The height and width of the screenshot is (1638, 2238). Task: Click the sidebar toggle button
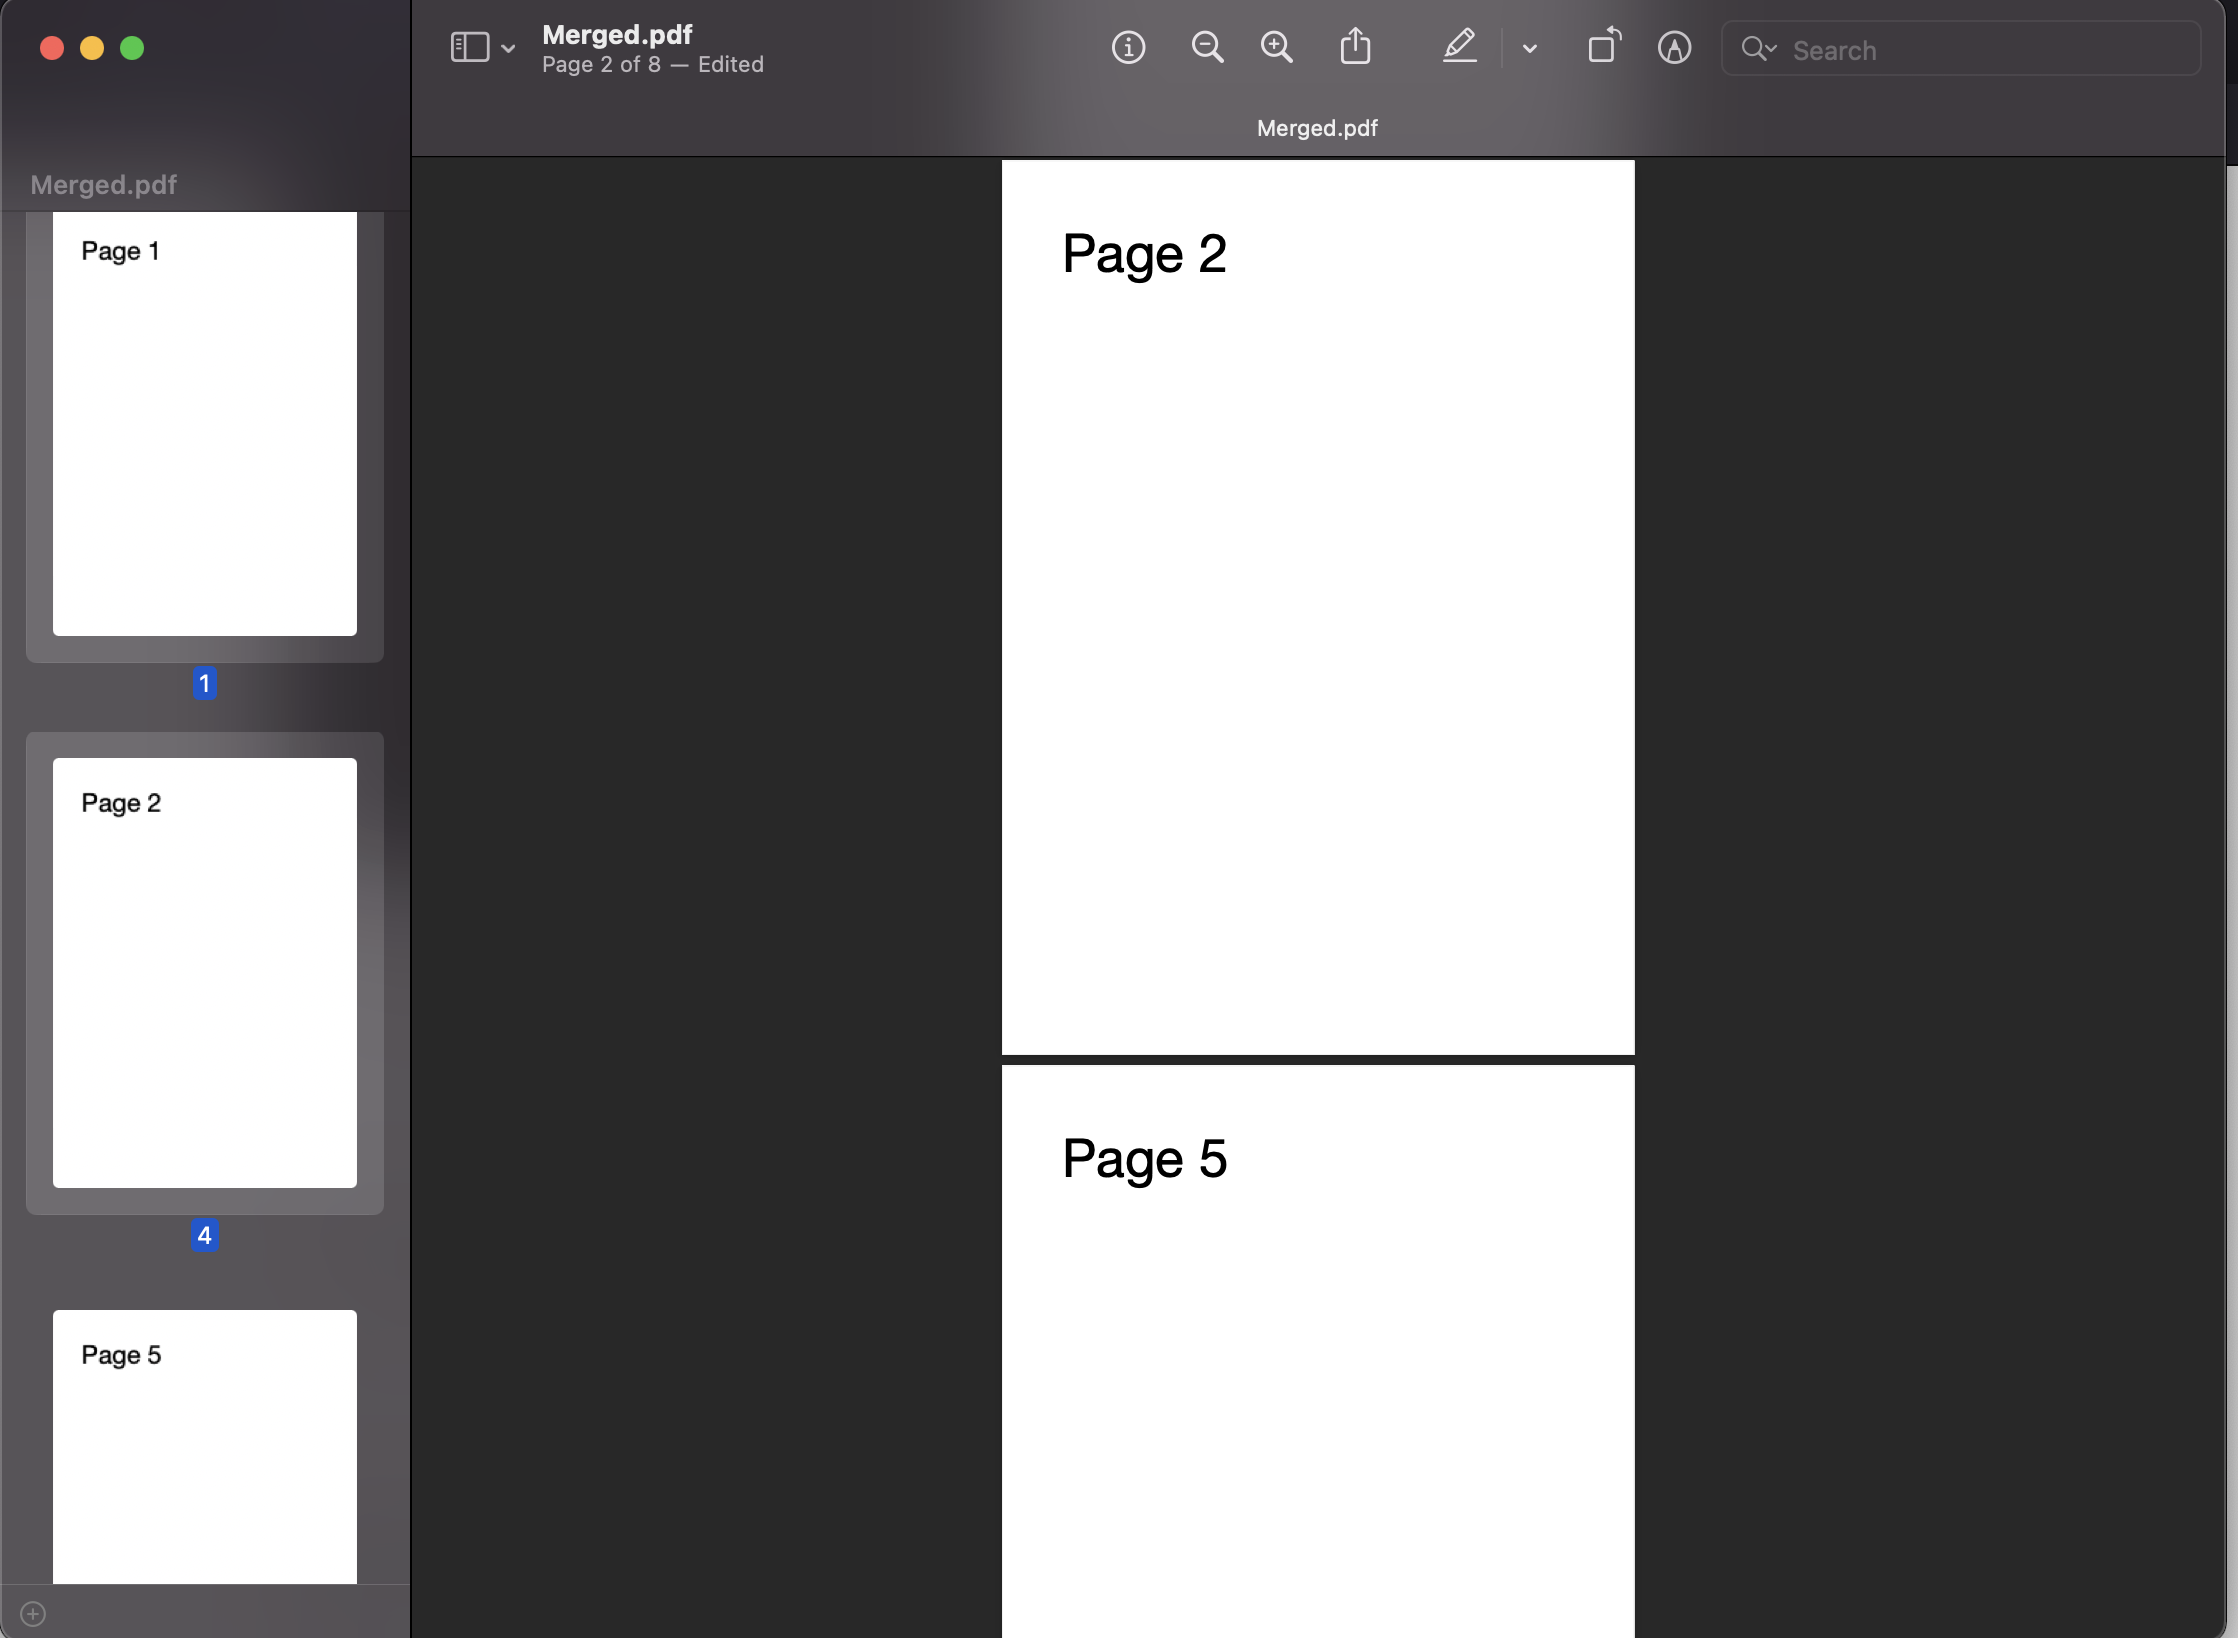471,47
